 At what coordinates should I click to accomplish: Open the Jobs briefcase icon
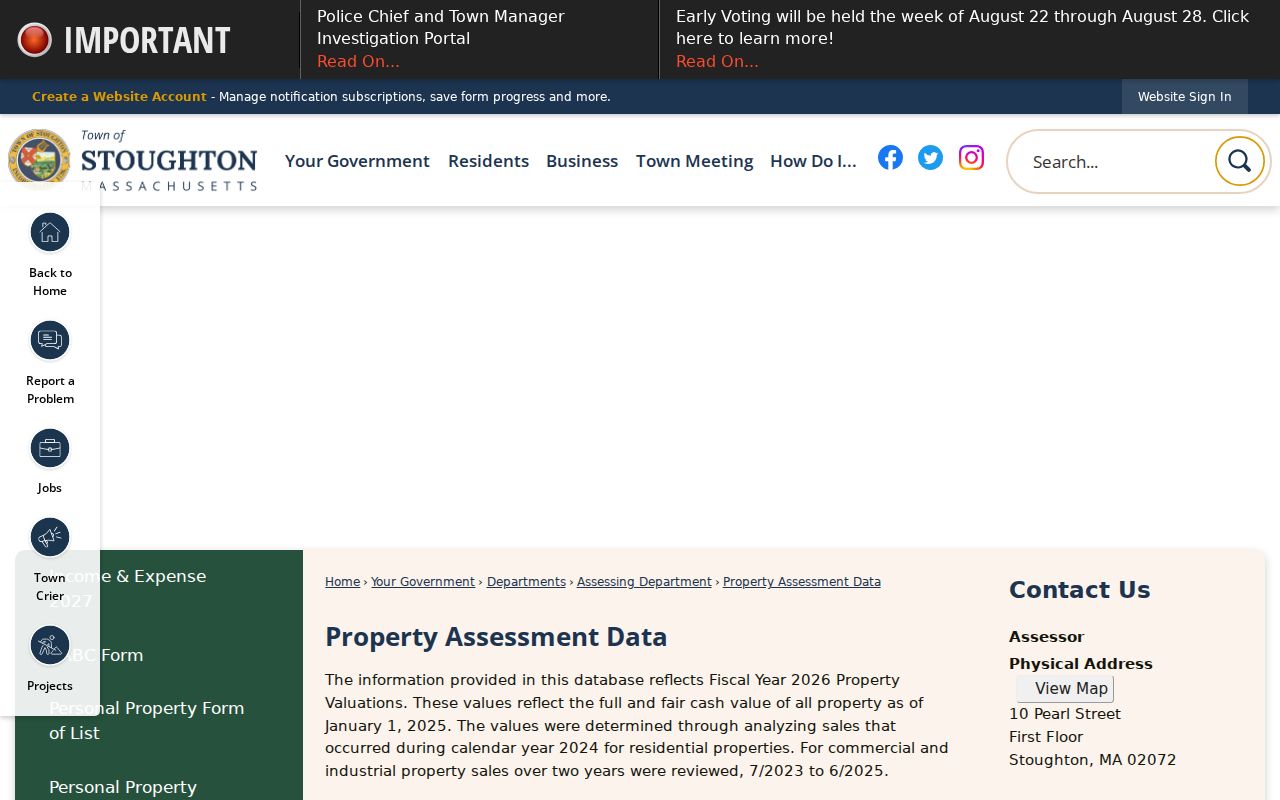coord(50,449)
